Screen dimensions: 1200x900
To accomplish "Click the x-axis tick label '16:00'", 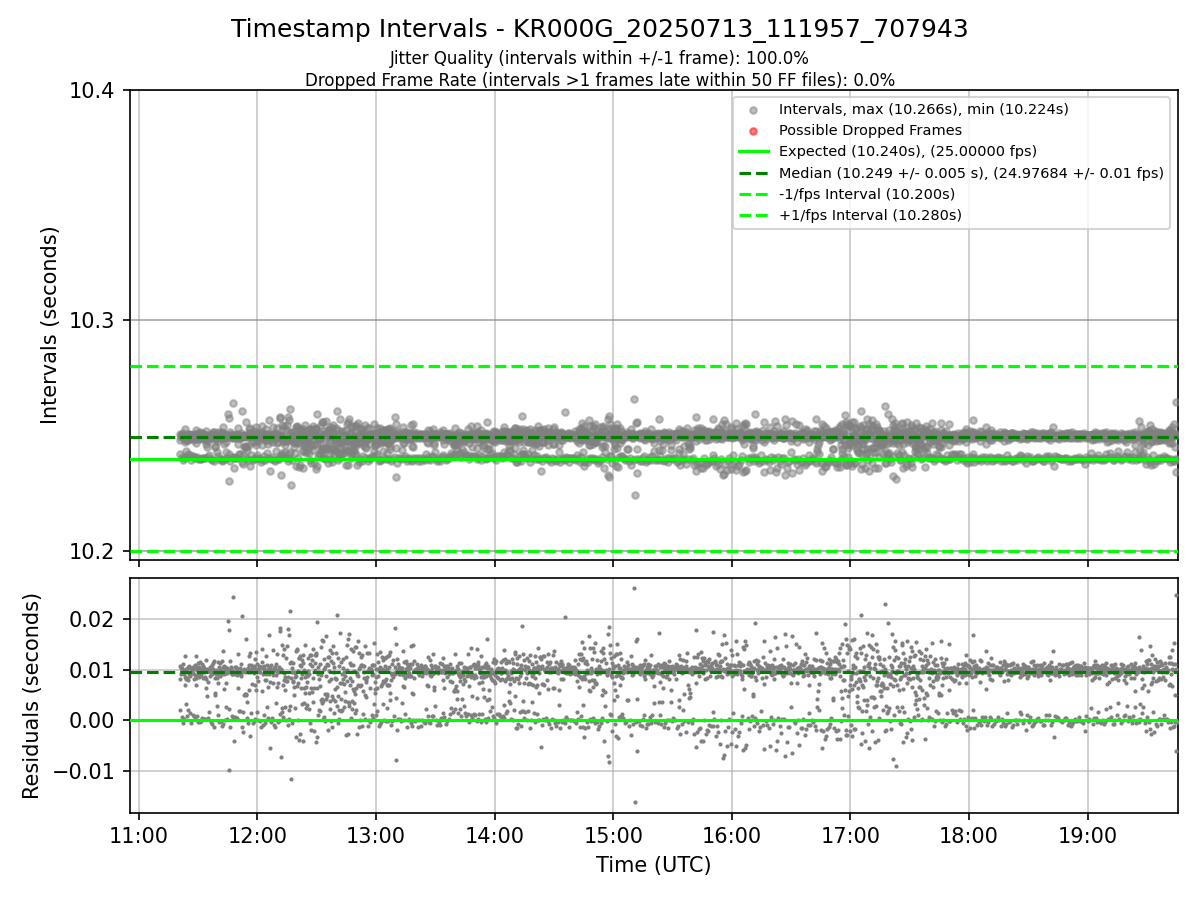I will point(731,835).
